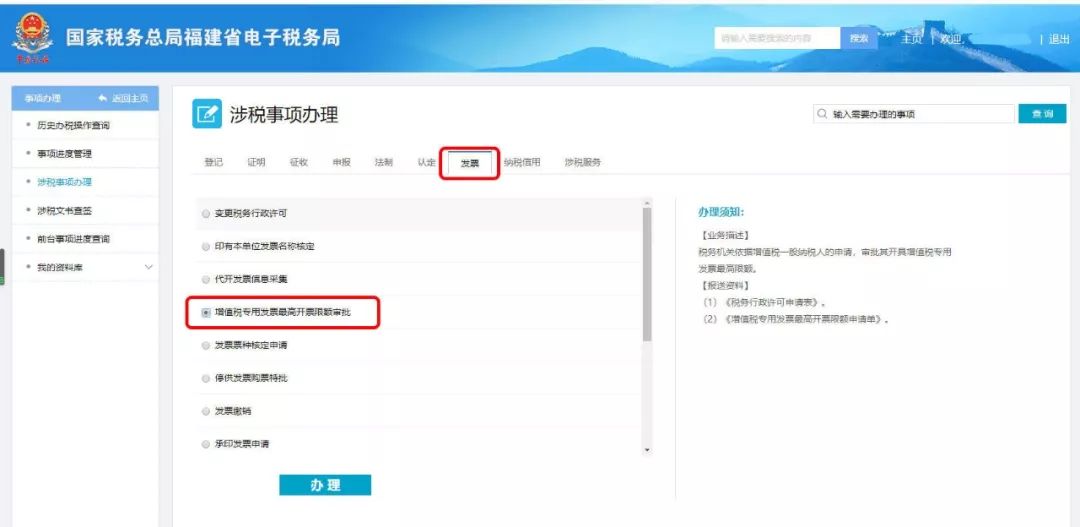The image size is (1080, 527).
Task: Click the edit icon beside 涉税事项办理 title
Action: 206,115
